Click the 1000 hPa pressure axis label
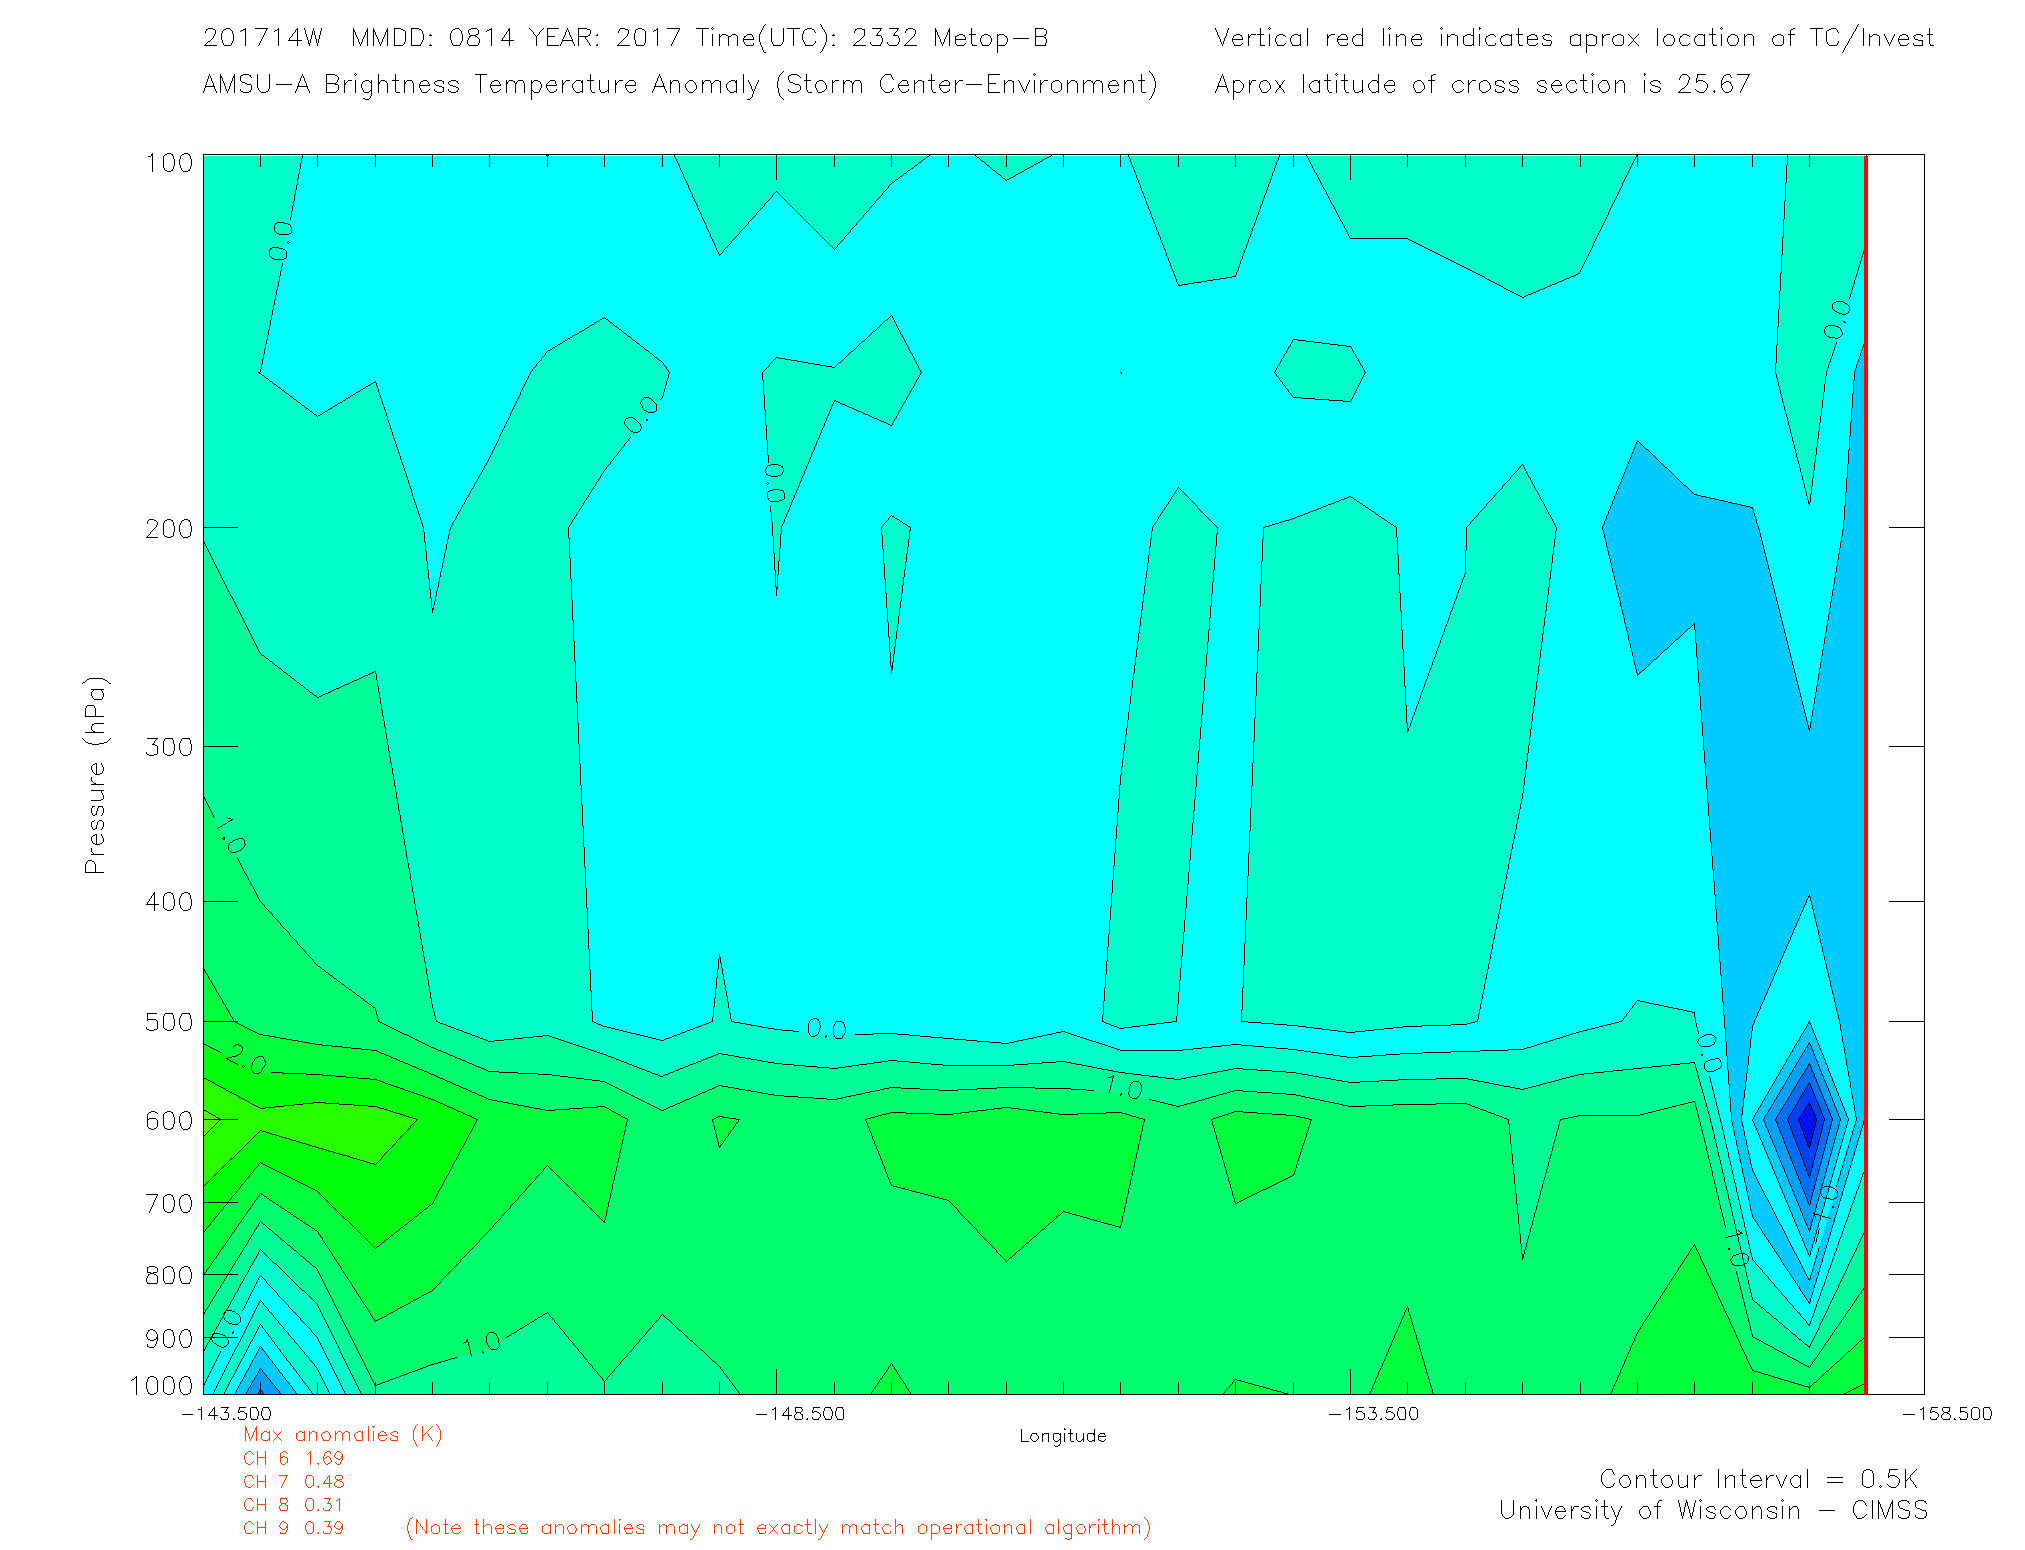This screenshot has height=1550, width=2025. (x=160, y=1385)
